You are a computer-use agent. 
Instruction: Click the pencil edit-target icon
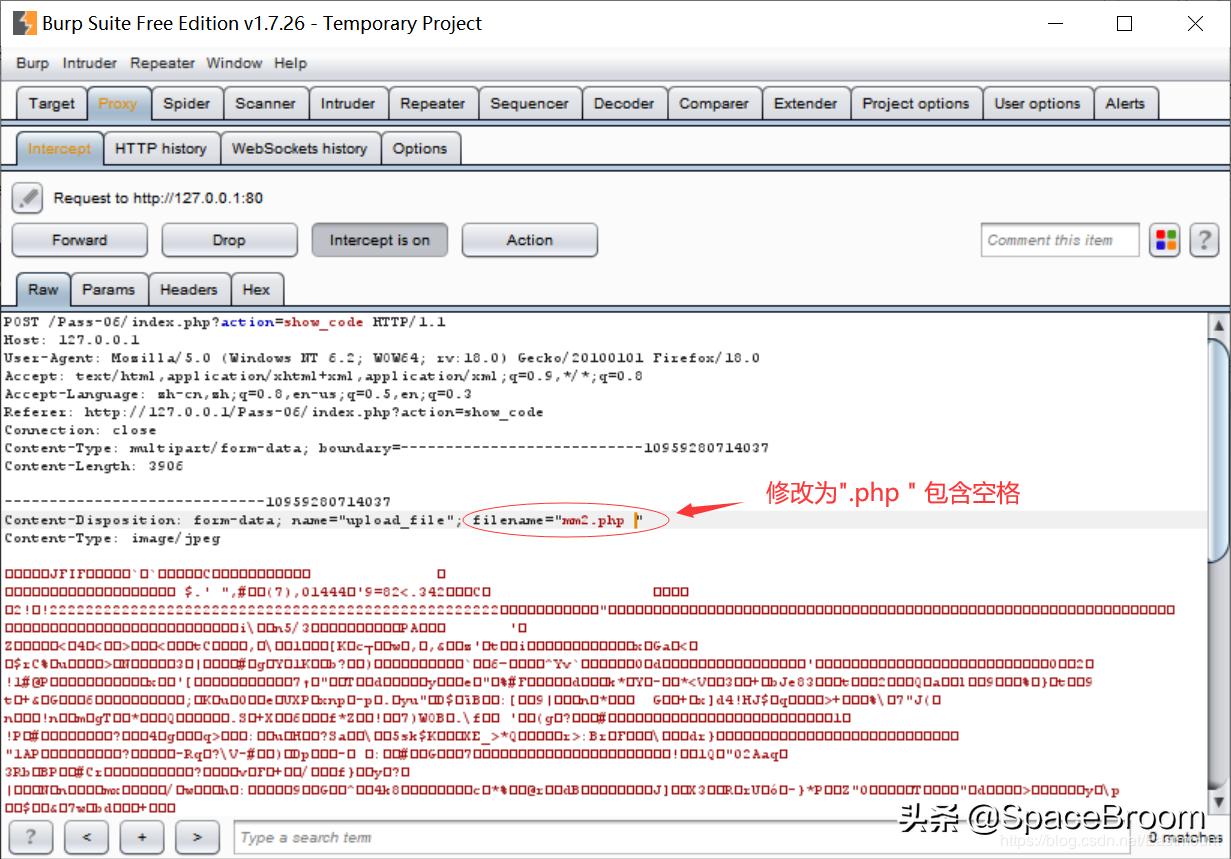[27, 198]
